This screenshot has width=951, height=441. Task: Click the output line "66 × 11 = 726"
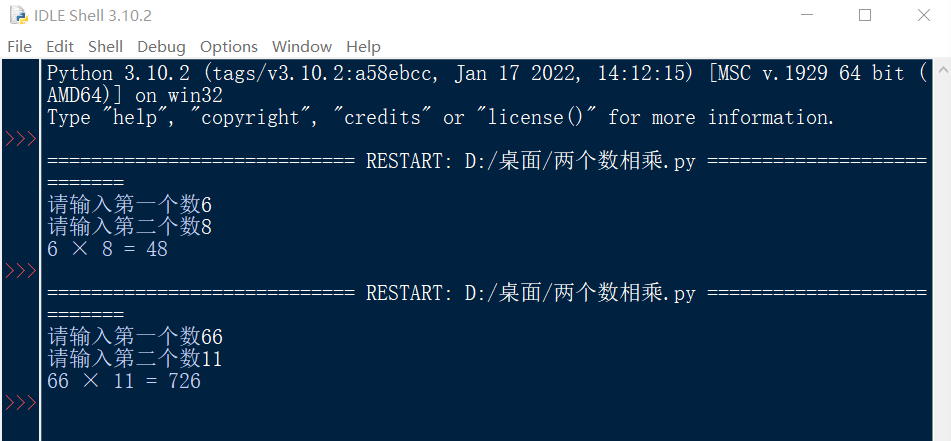[124, 381]
